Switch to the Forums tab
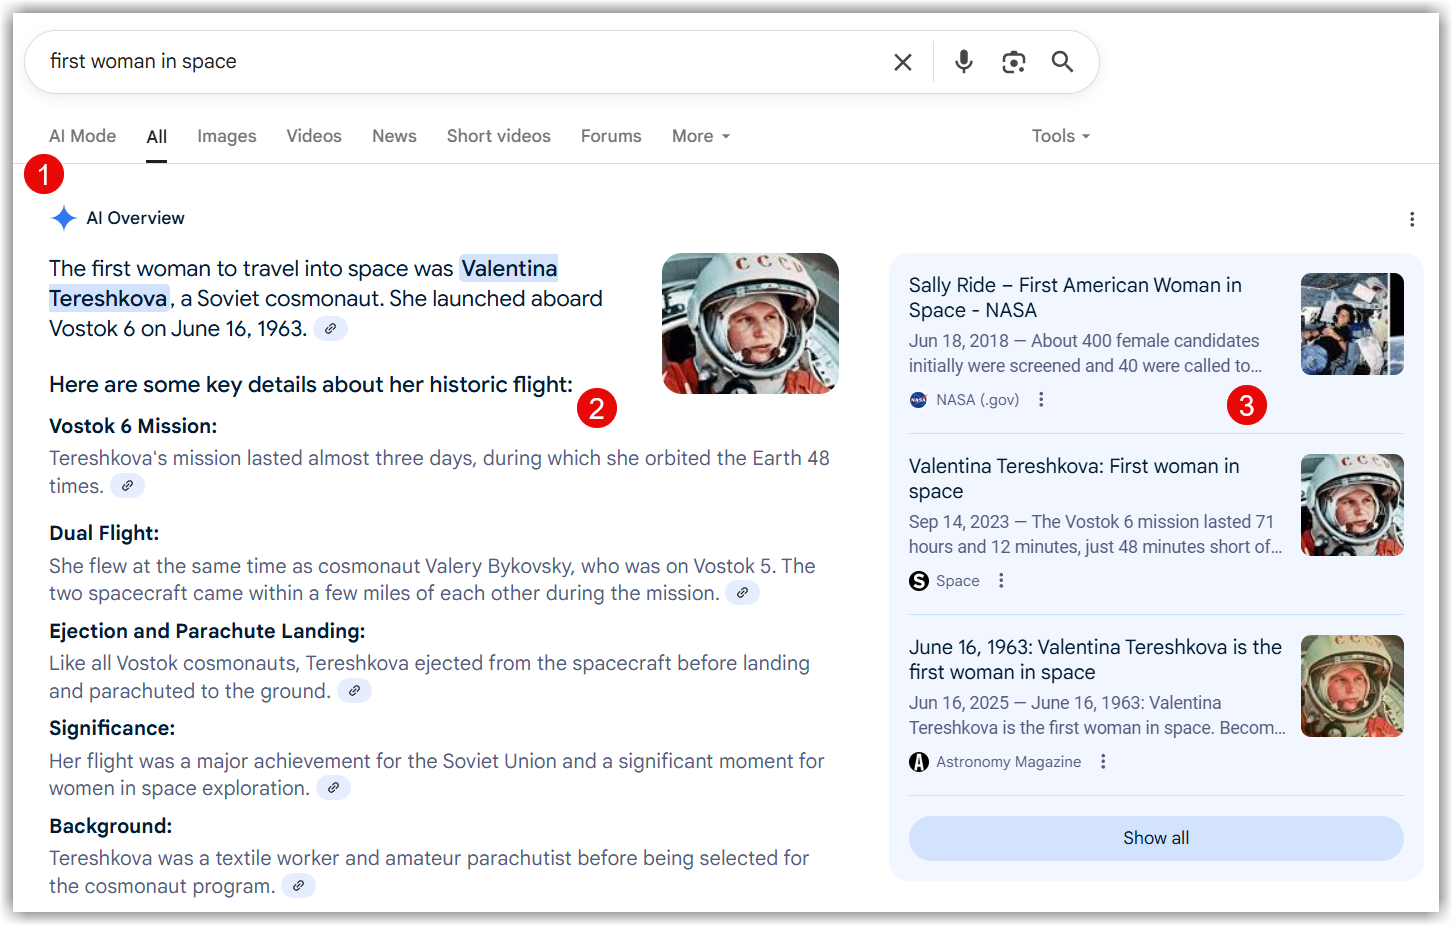Screen dimensions: 1453x926 tap(611, 136)
